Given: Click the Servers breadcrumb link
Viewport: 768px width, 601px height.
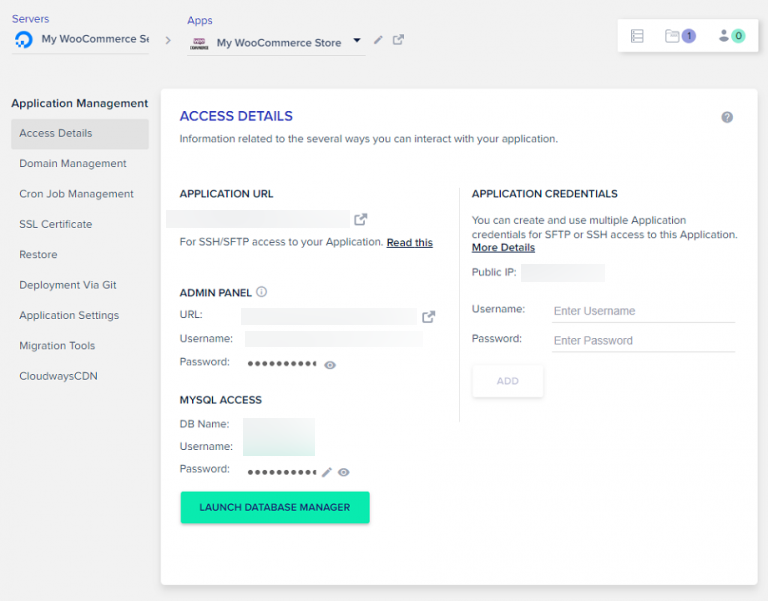Looking at the screenshot, I should click(30, 19).
